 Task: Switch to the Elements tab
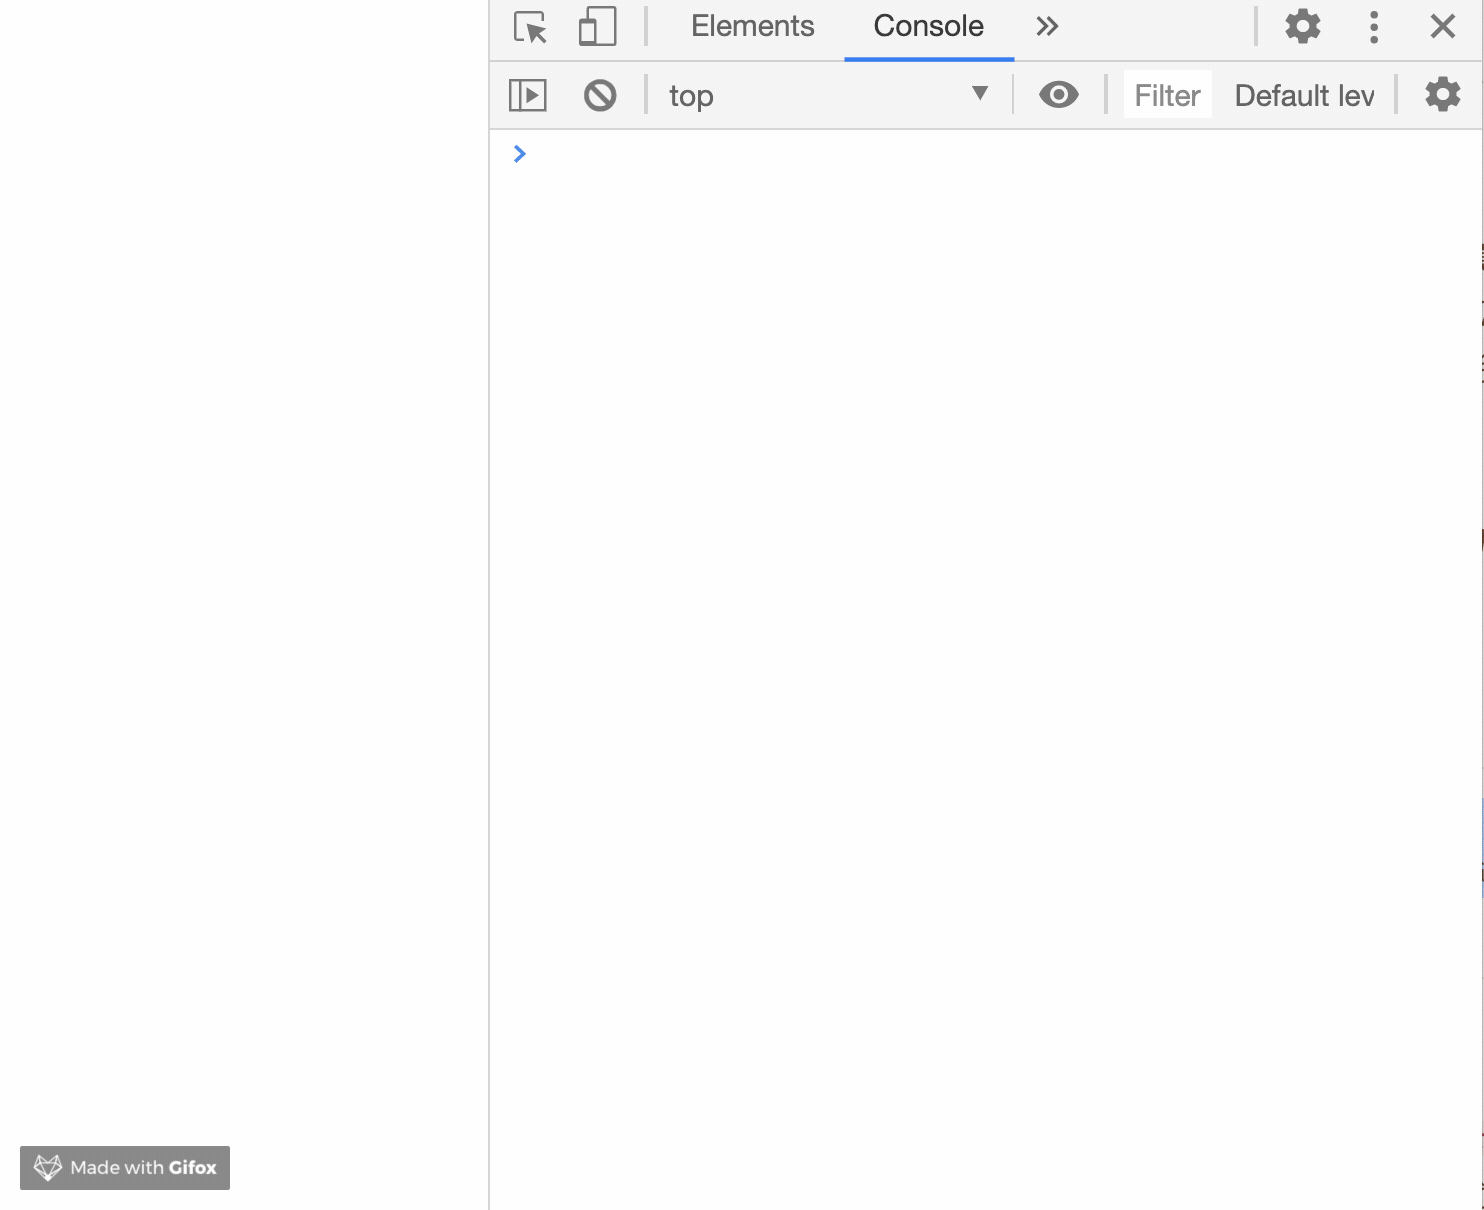click(x=752, y=27)
